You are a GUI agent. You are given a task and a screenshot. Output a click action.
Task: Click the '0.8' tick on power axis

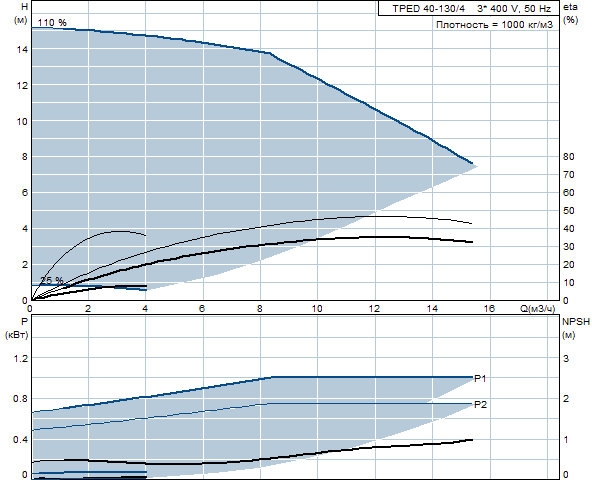click(21, 399)
